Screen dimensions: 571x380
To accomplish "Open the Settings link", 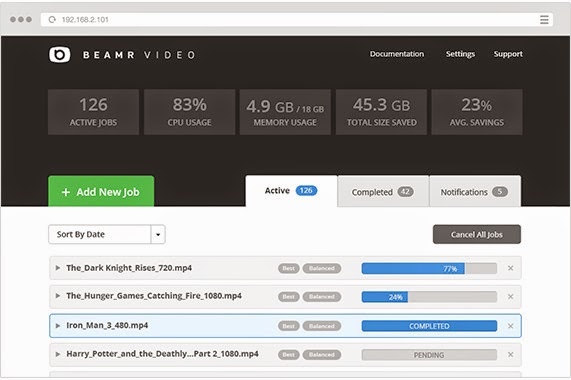I will coord(460,54).
